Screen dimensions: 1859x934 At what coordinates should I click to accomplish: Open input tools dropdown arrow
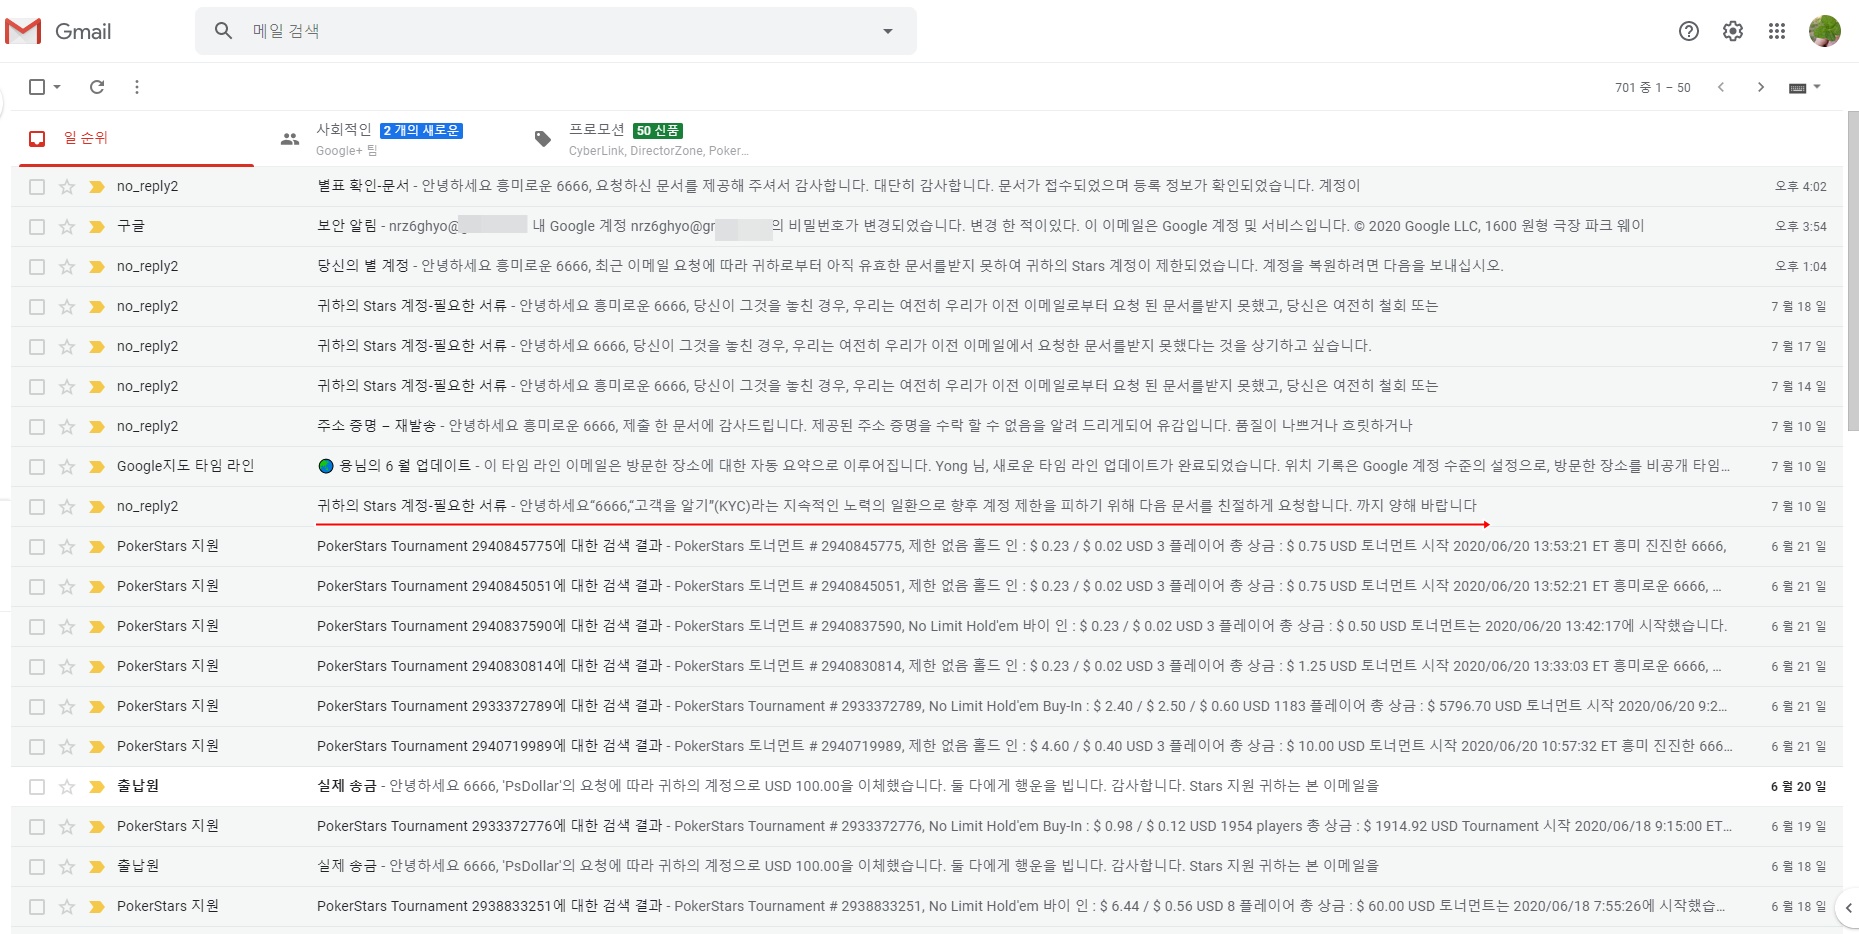(1817, 87)
